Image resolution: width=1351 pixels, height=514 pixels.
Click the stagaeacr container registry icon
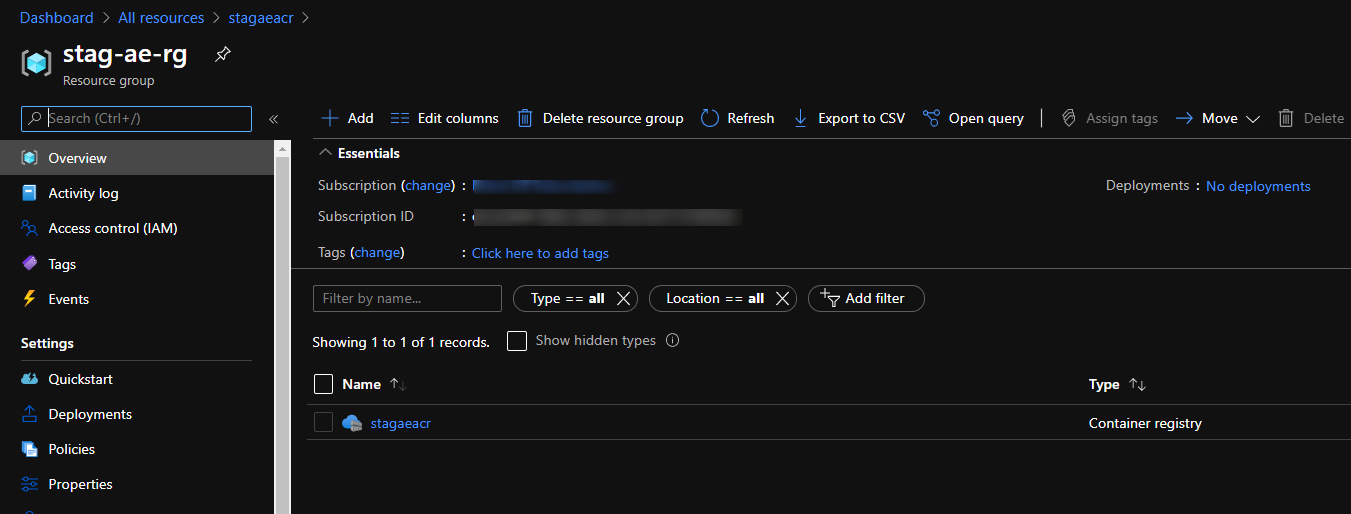click(351, 423)
